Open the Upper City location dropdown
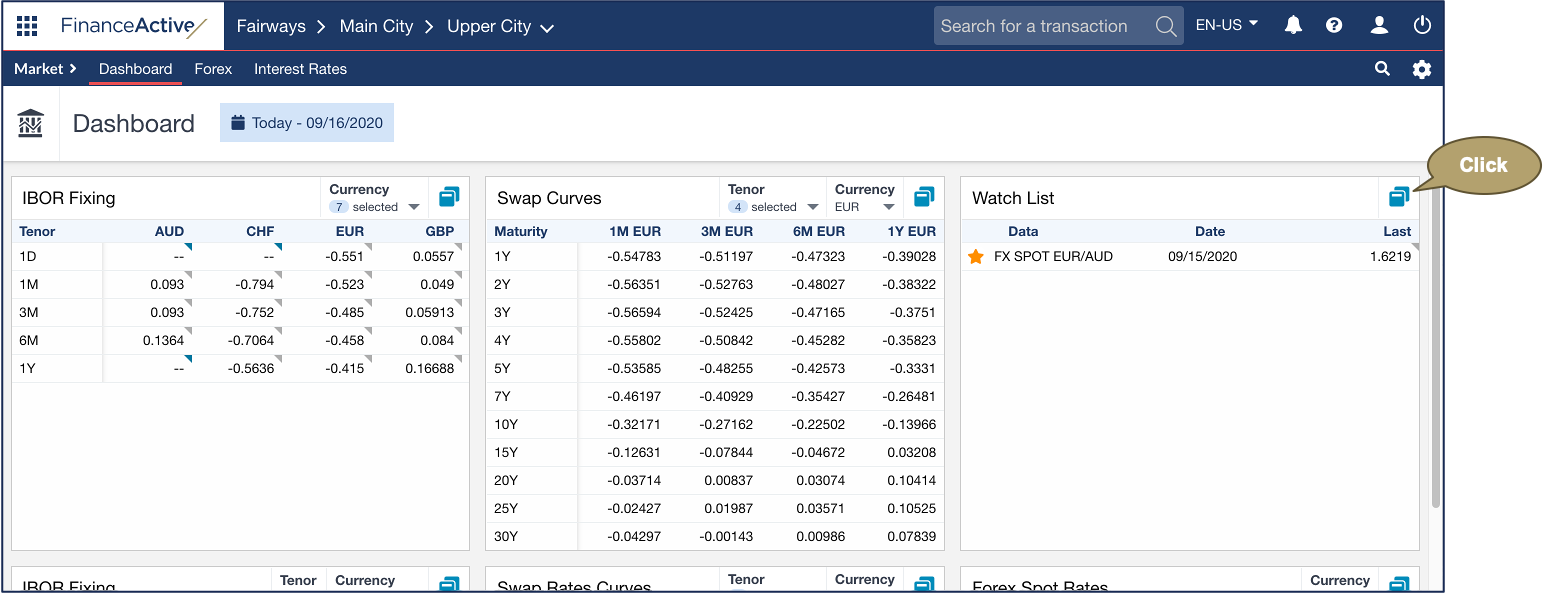Image resolution: width=1544 pixels, height=594 pixels. [500, 26]
